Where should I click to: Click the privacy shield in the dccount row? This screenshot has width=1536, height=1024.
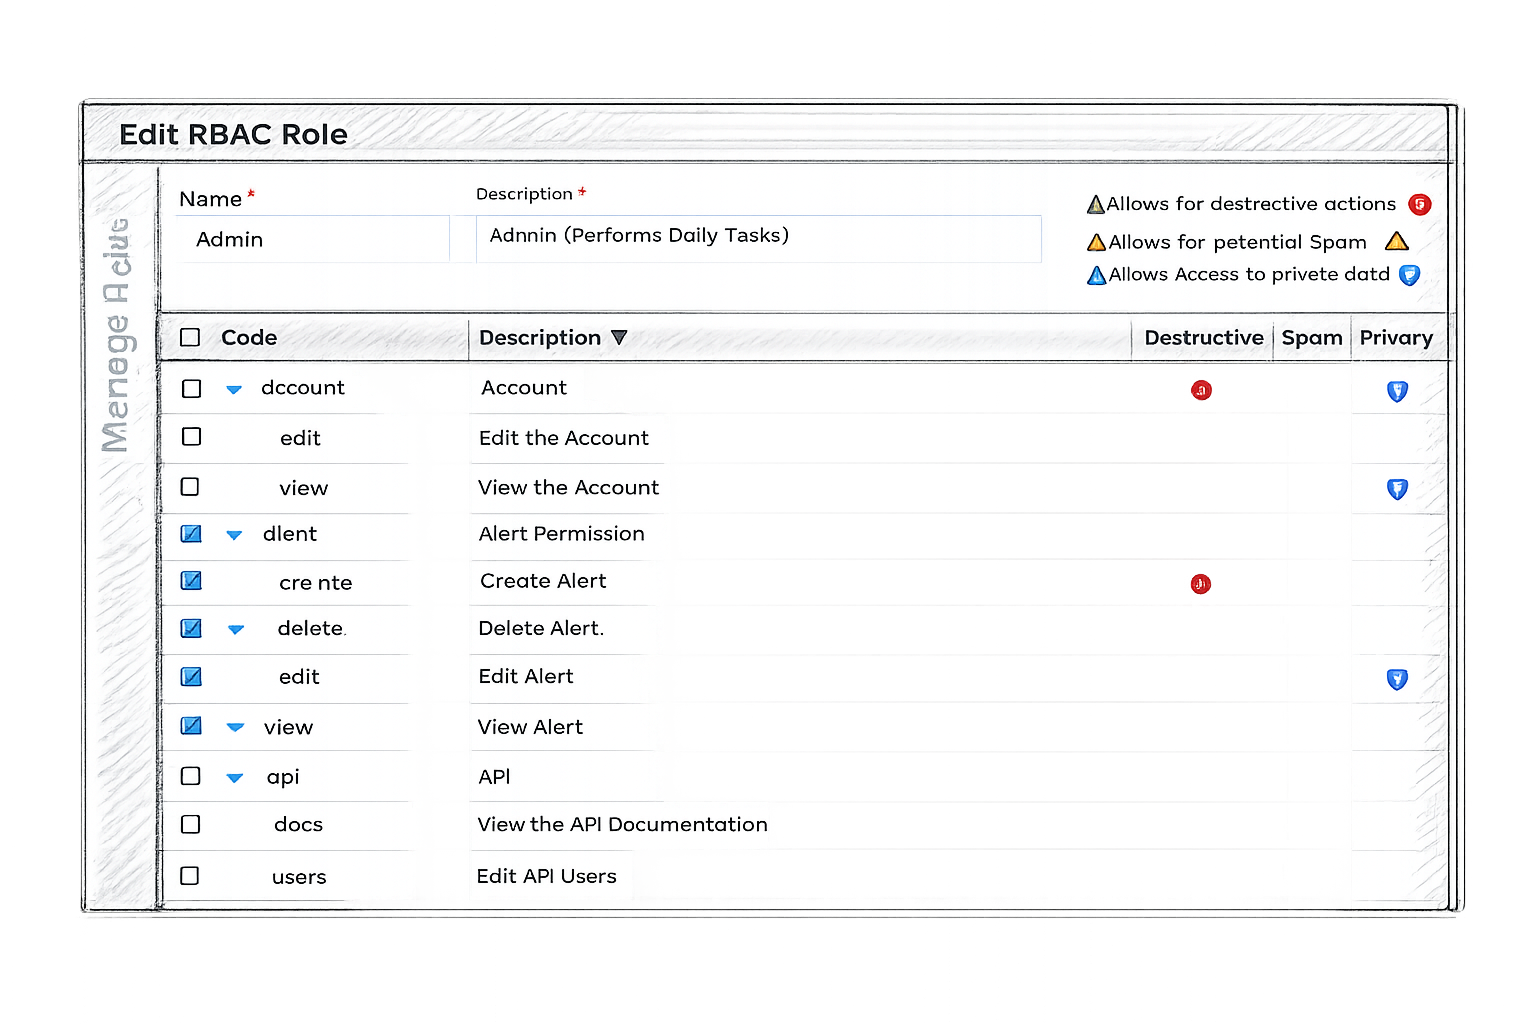pos(1397,391)
